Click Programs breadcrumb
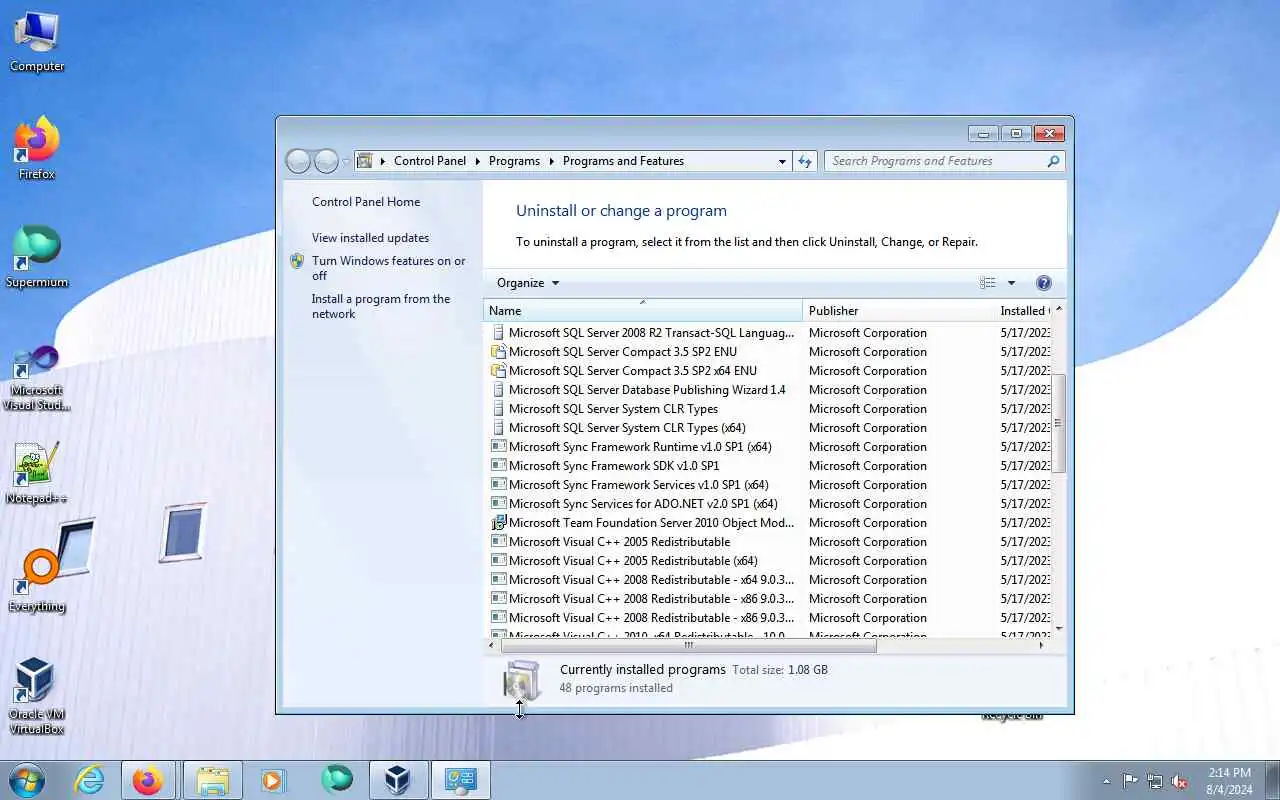 514,161
